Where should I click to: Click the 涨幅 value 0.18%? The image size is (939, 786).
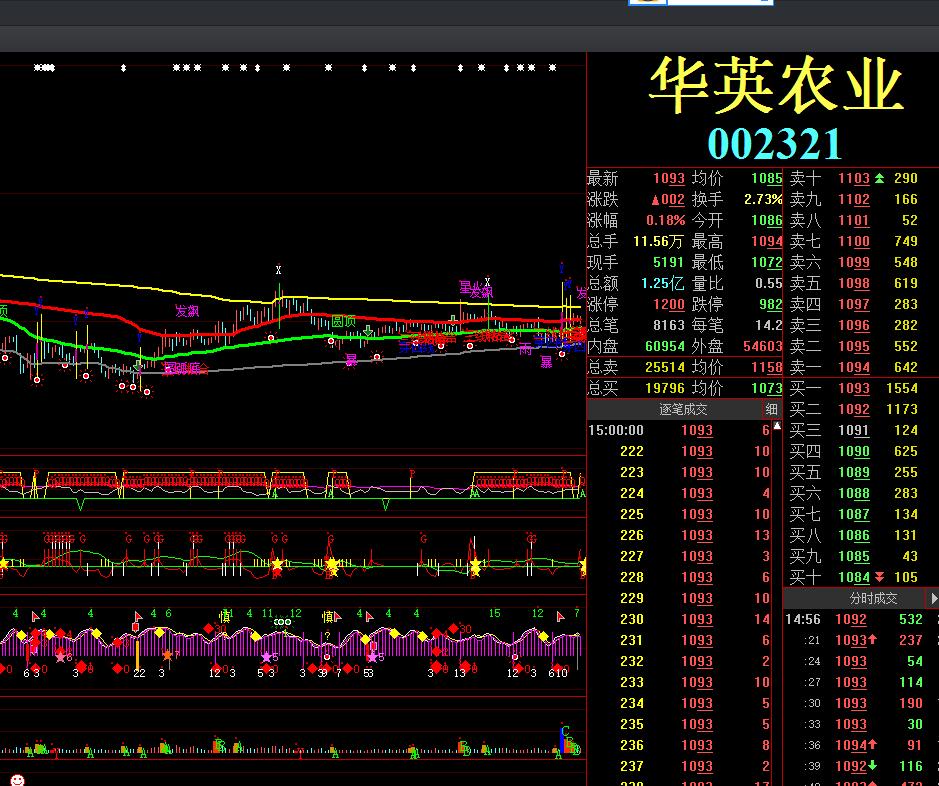[665, 220]
